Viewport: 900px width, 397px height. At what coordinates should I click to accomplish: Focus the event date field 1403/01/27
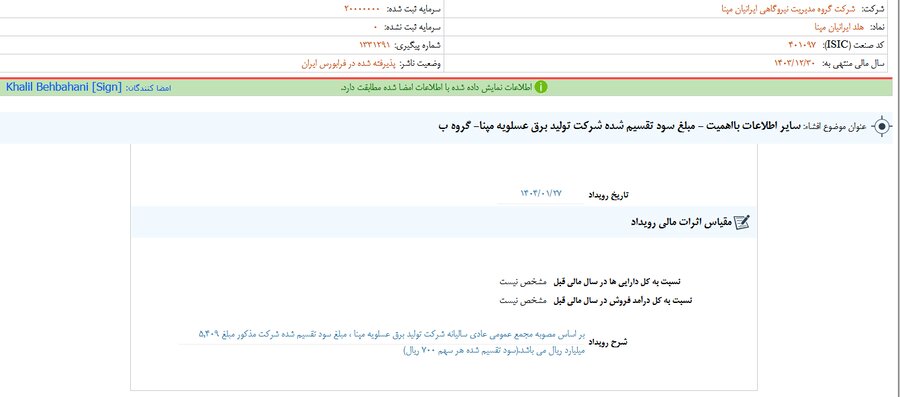[x=539, y=194]
